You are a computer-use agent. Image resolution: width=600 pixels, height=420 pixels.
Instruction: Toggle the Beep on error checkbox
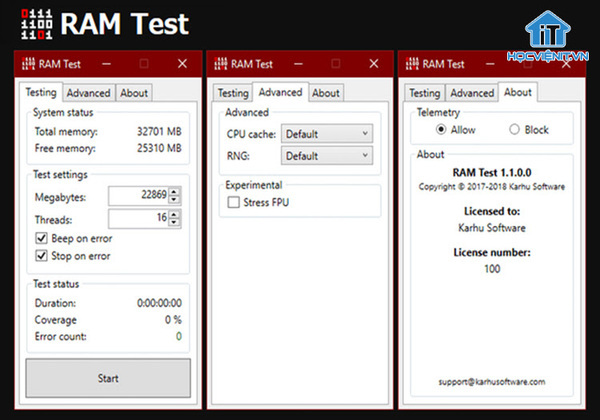point(41,238)
